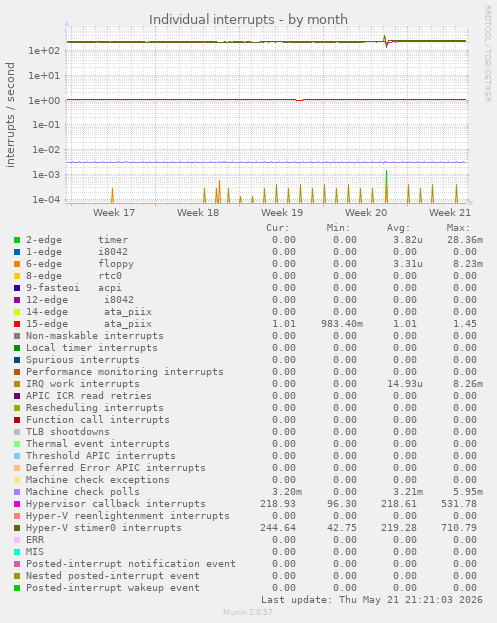Click the Munin 2.0.57 footer text
The image size is (497, 623).
248,612
